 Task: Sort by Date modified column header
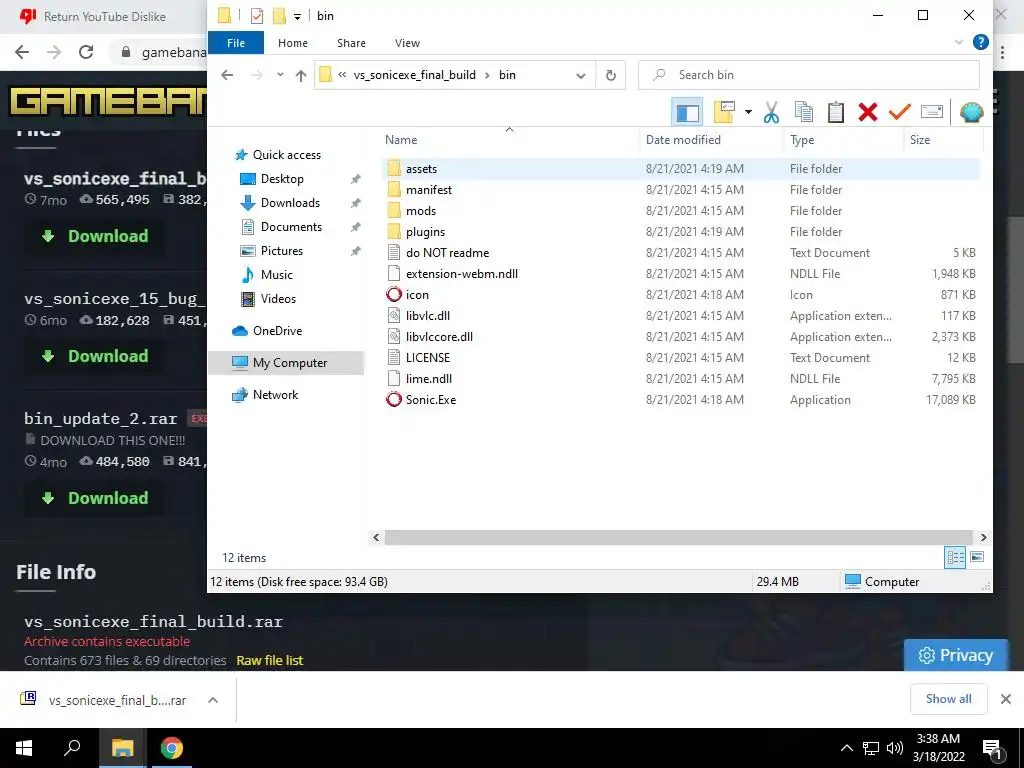(x=683, y=140)
